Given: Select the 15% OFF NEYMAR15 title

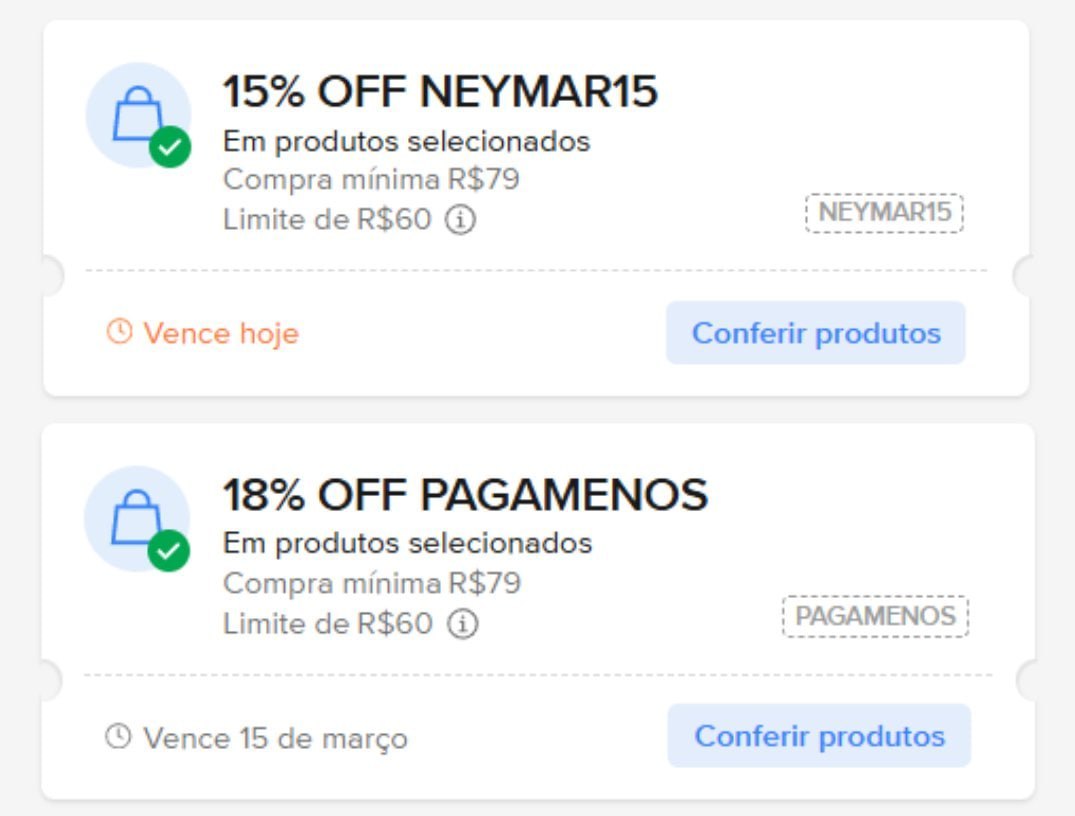Looking at the screenshot, I should click(x=439, y=92).
